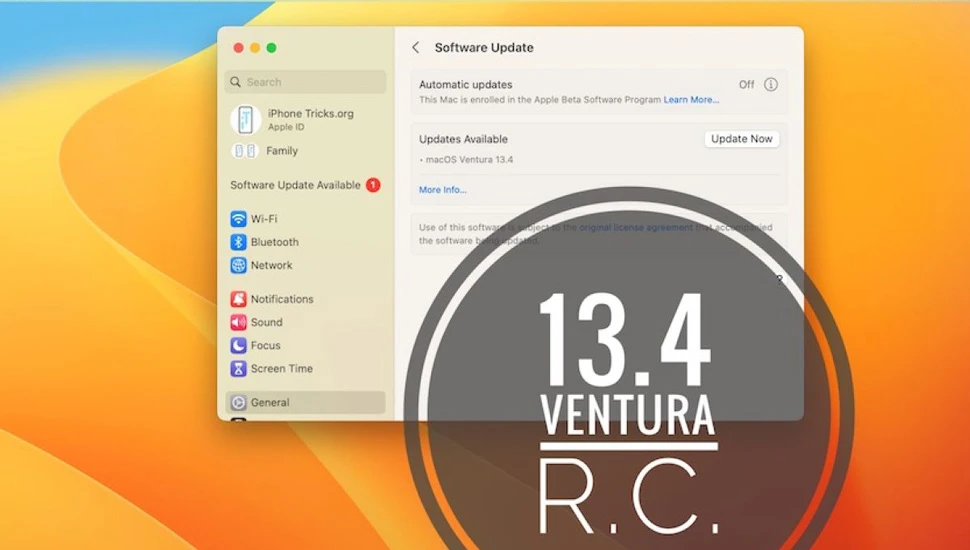Open iPhone Tricks.org Apple ID settings

311,113
